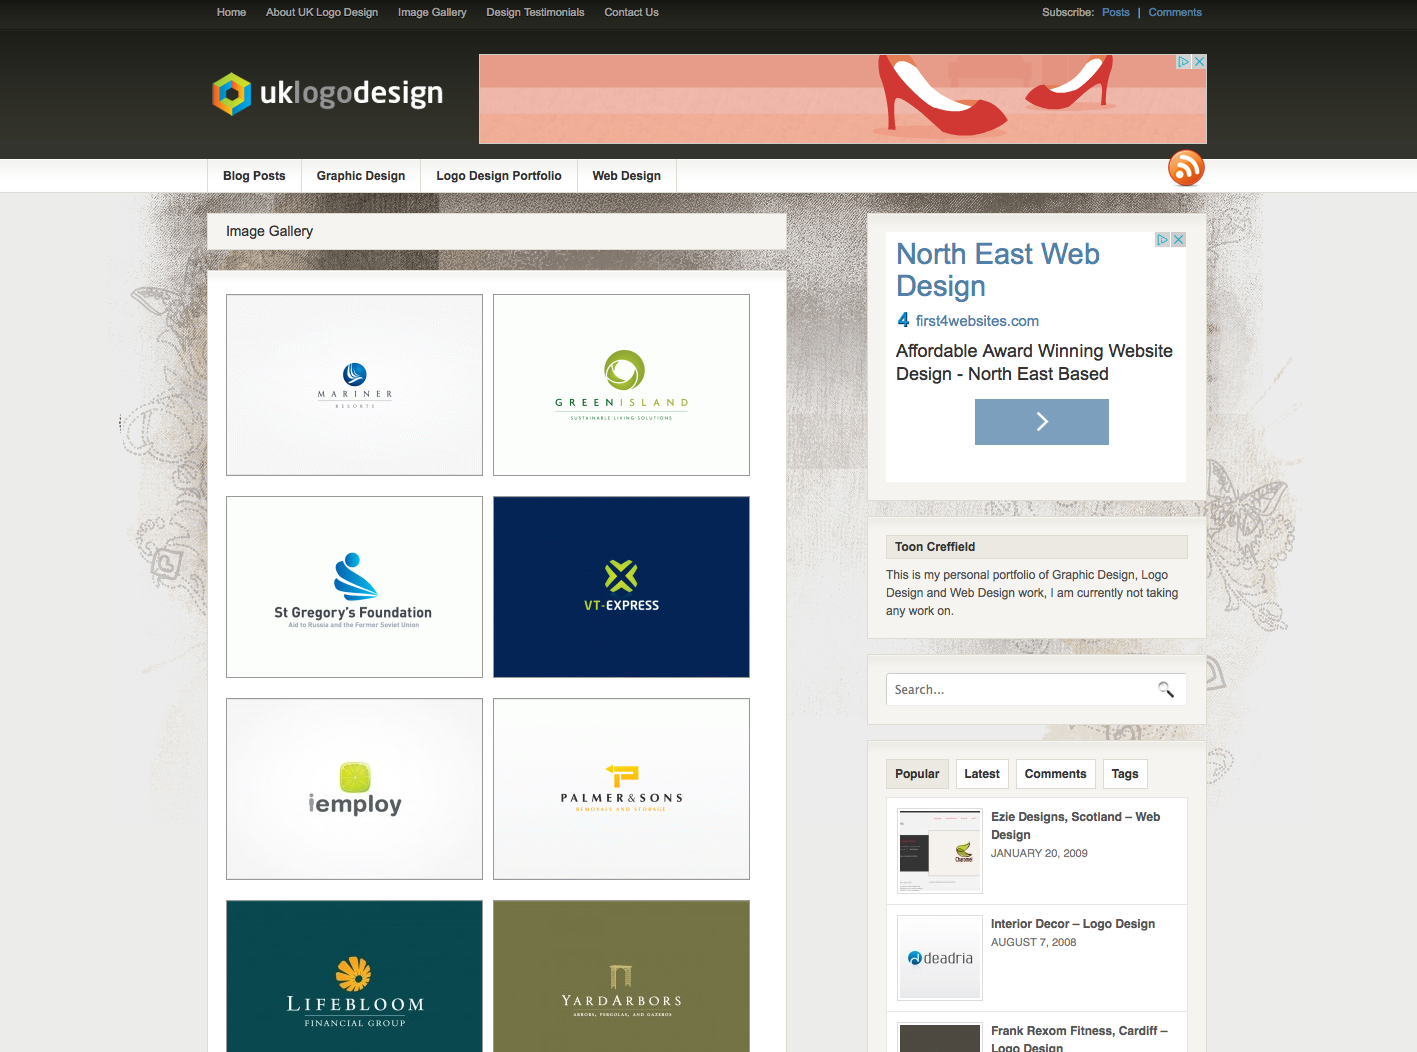The width and height of the screenshot is (1417, 1052).
Task: Switch to the Comments tab in sidebar
Action: pyautogui.click(x=1055, y=774)
